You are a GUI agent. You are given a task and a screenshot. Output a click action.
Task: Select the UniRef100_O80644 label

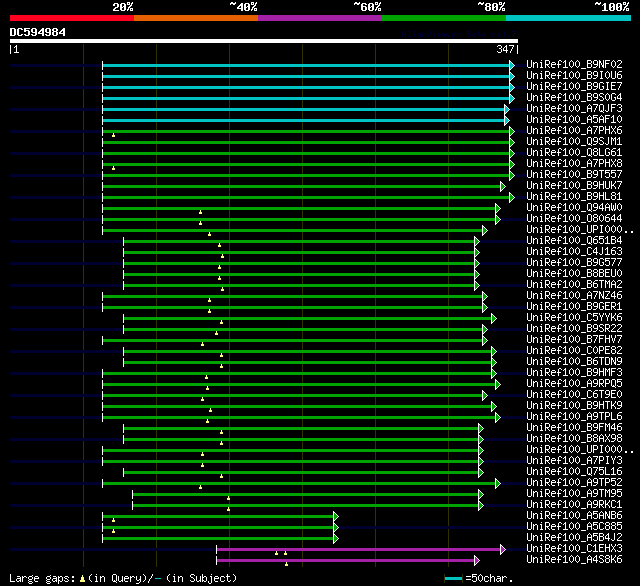(x=574, y=219)
